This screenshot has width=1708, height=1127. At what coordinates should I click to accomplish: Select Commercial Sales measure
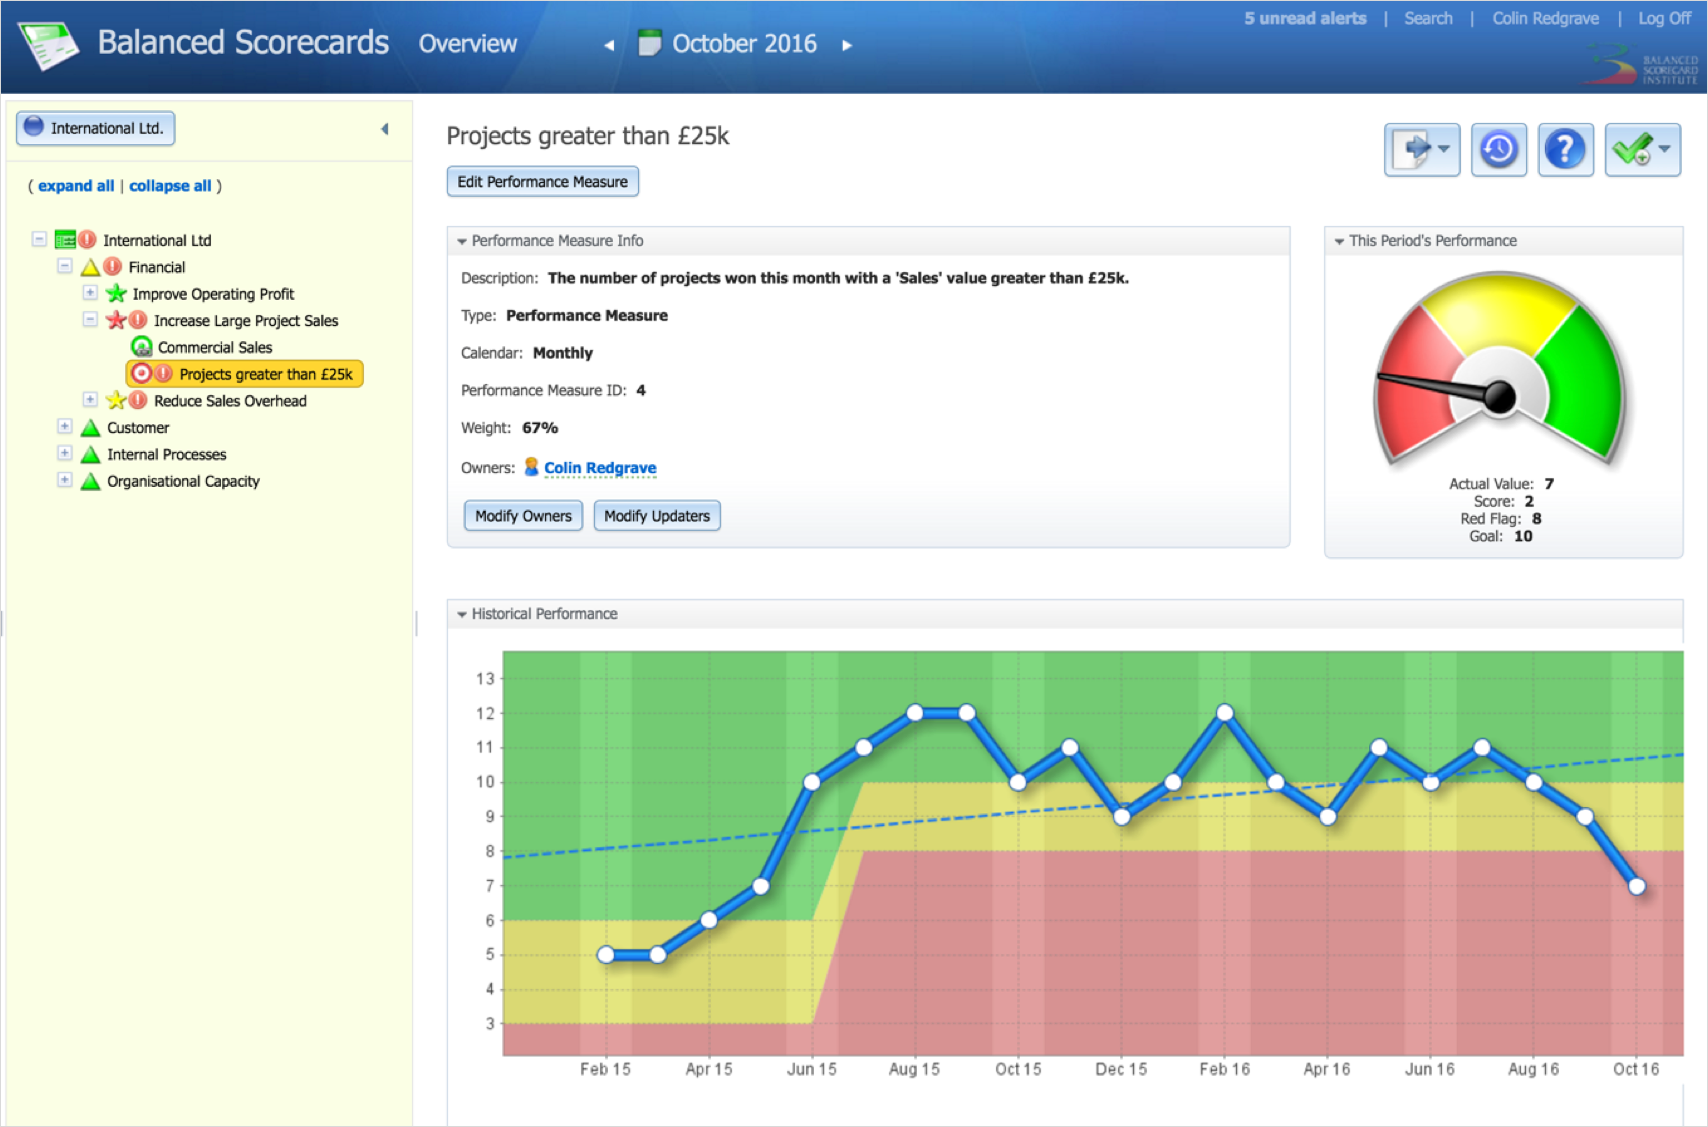pos(215,347)
